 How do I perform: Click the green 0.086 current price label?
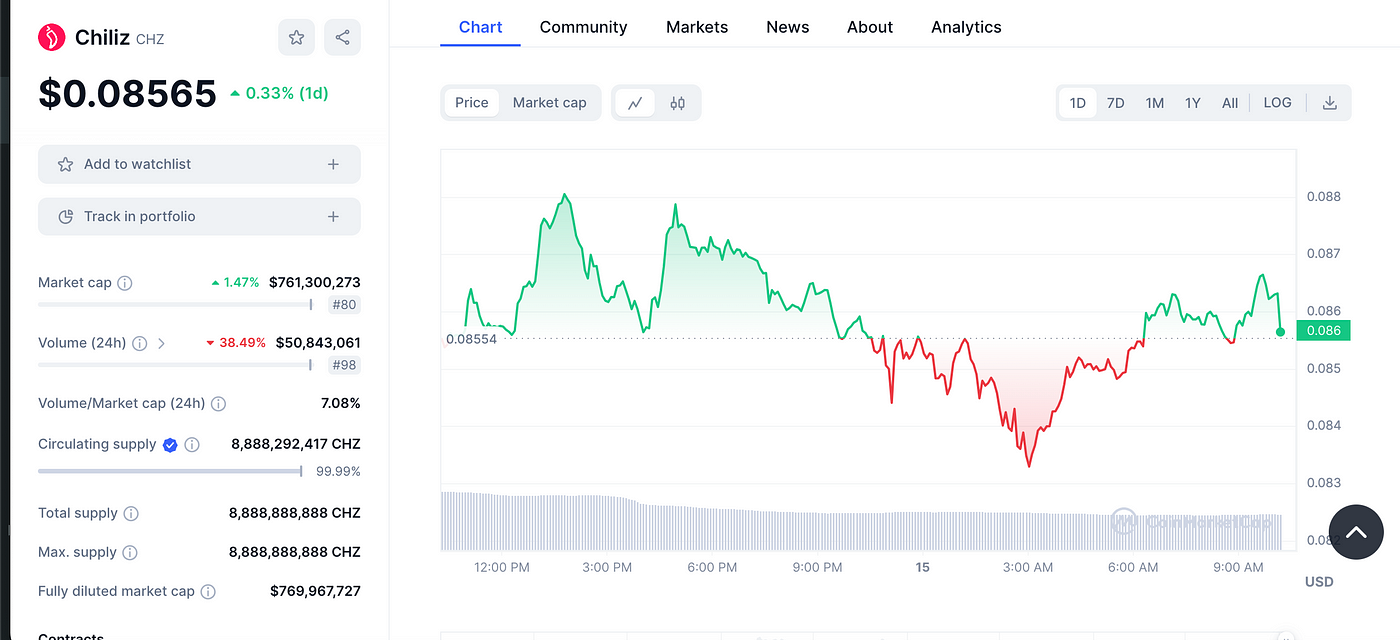1323,330
